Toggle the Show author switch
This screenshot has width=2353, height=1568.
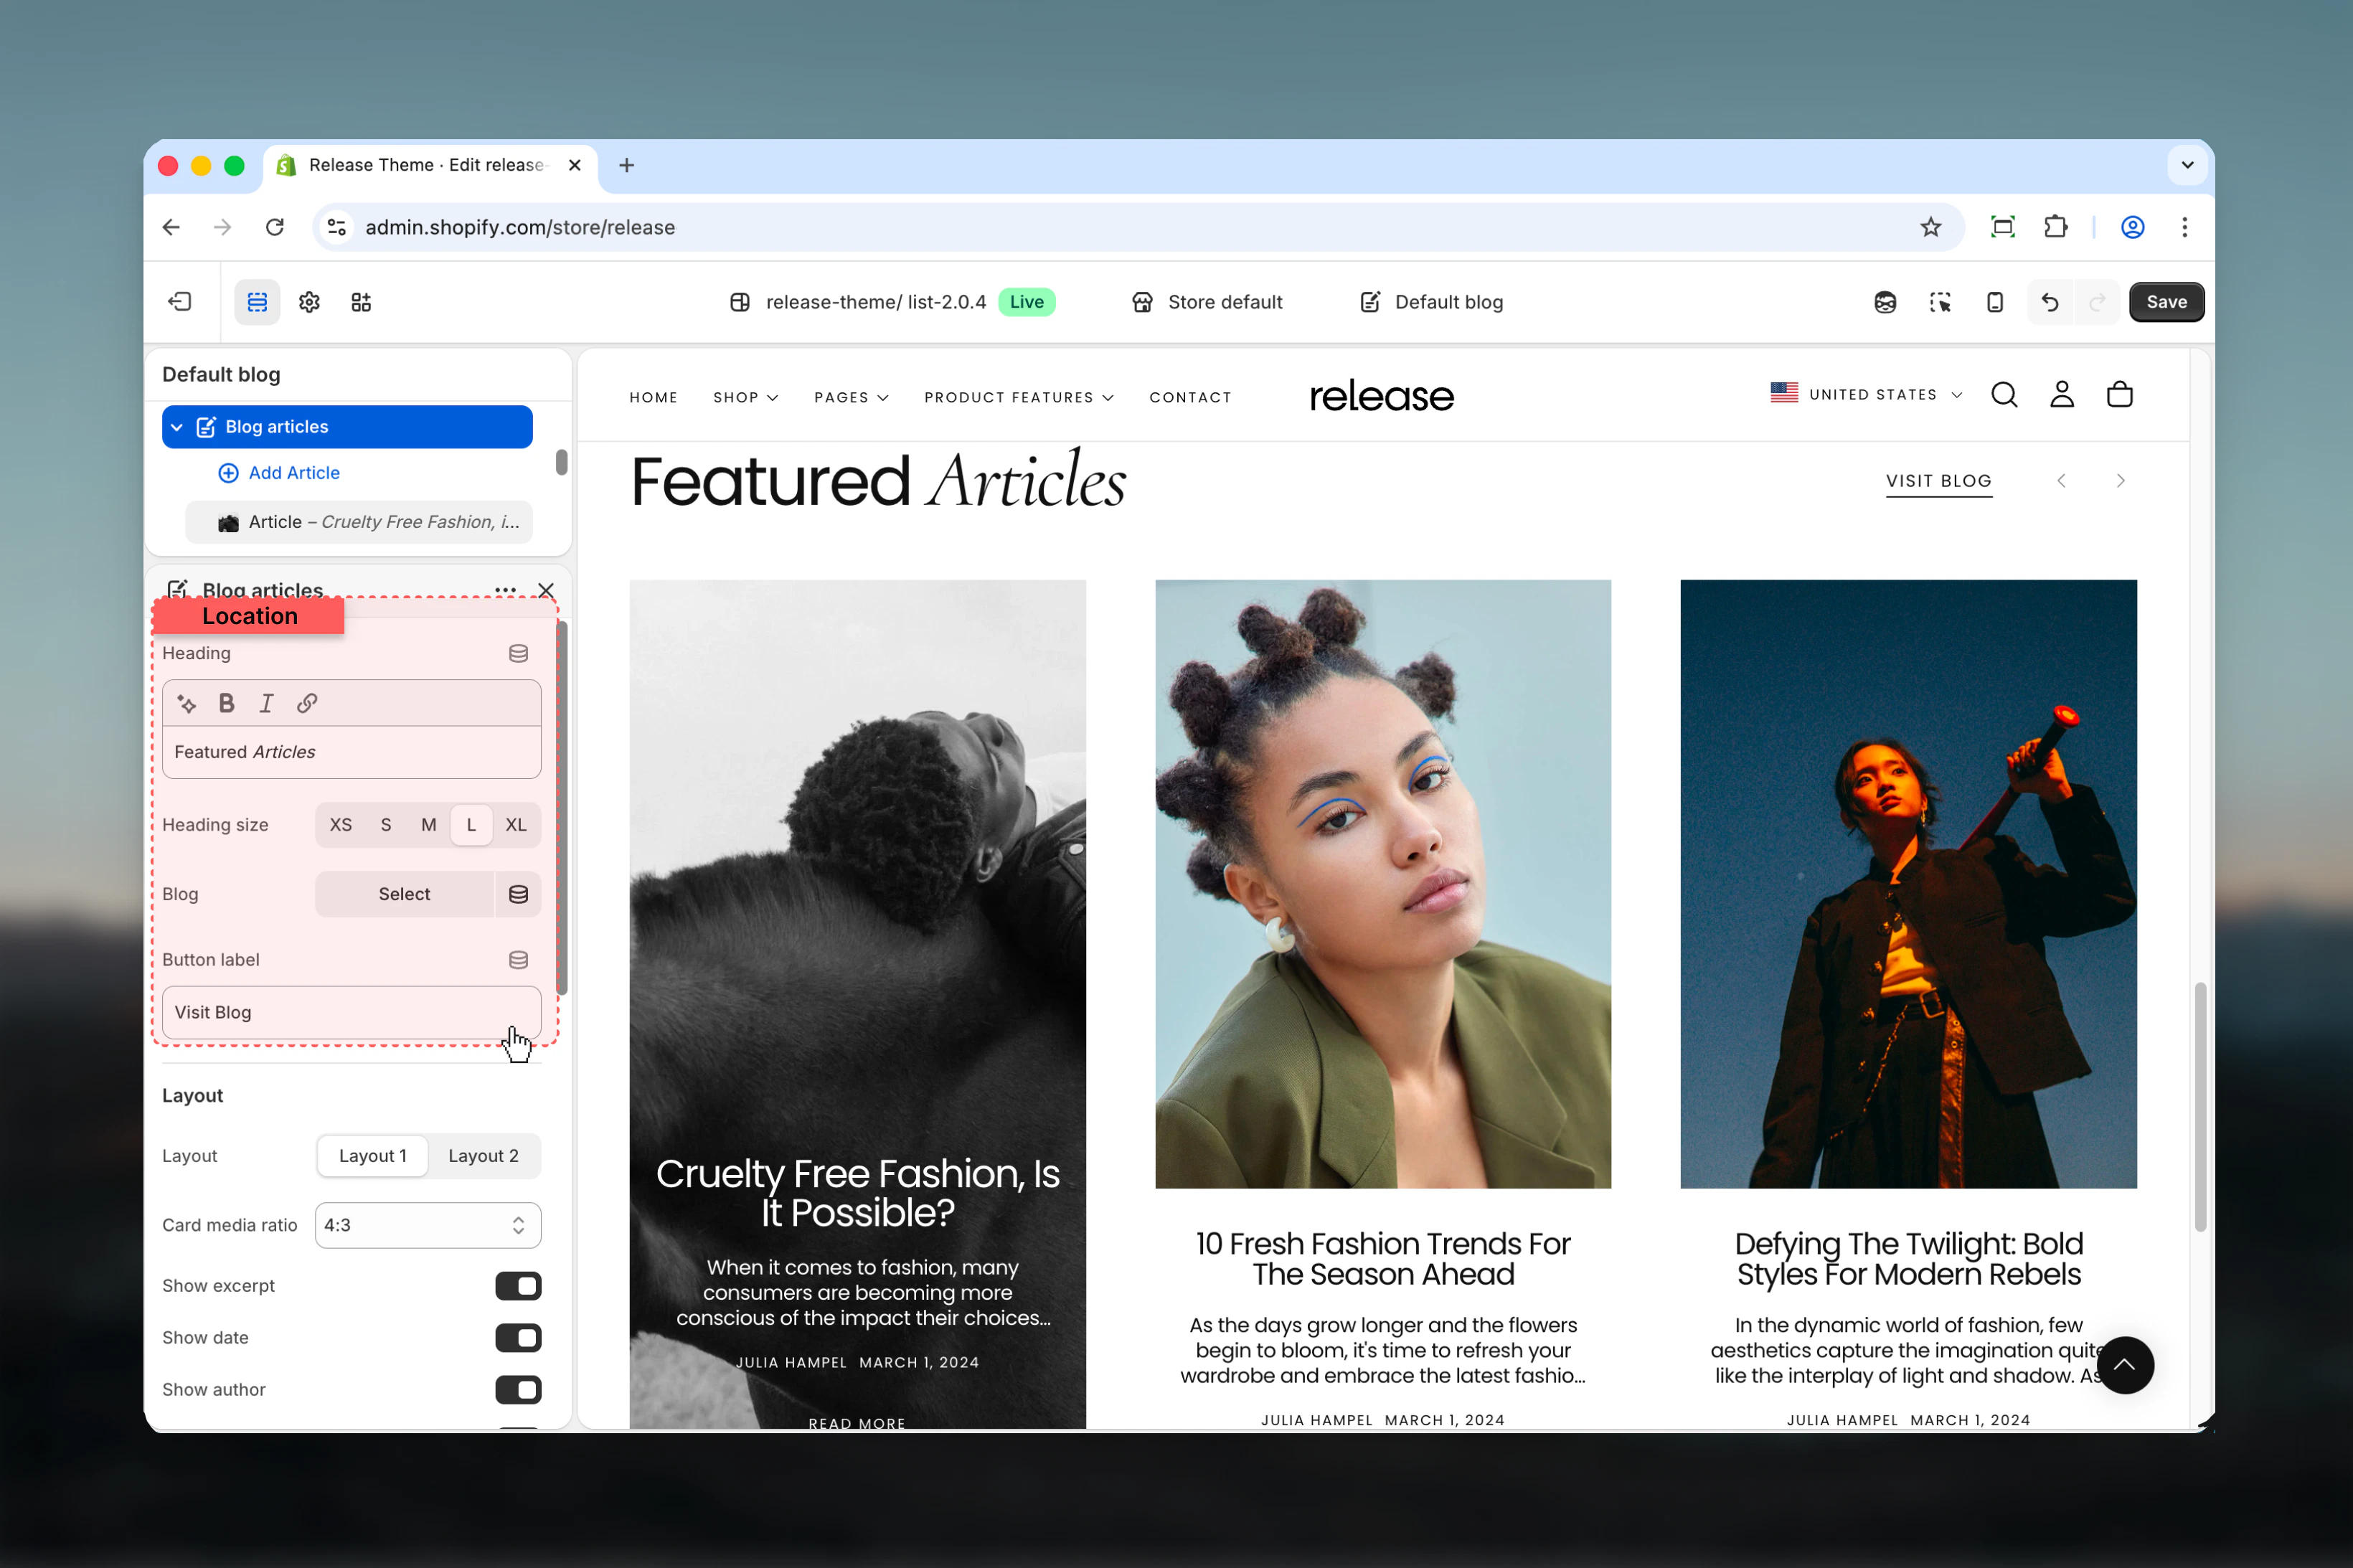(x=518, y=1391)
